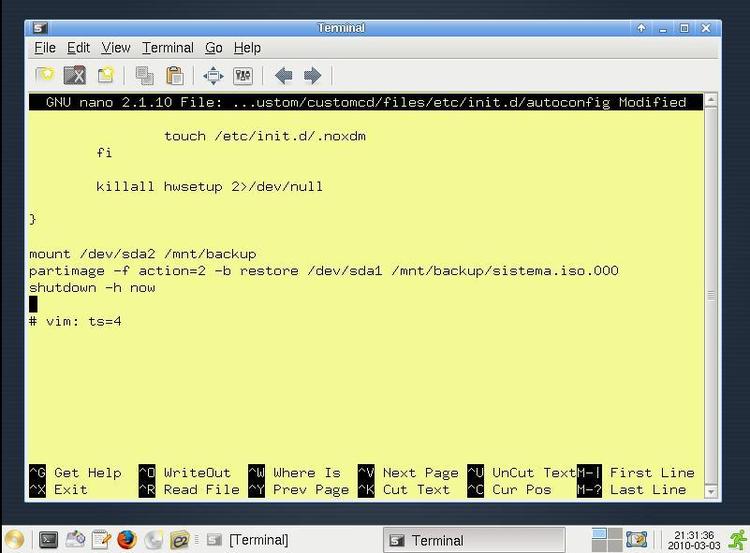Go to previous tab with left arrow
Screen dimensions: 750x553
284,76
